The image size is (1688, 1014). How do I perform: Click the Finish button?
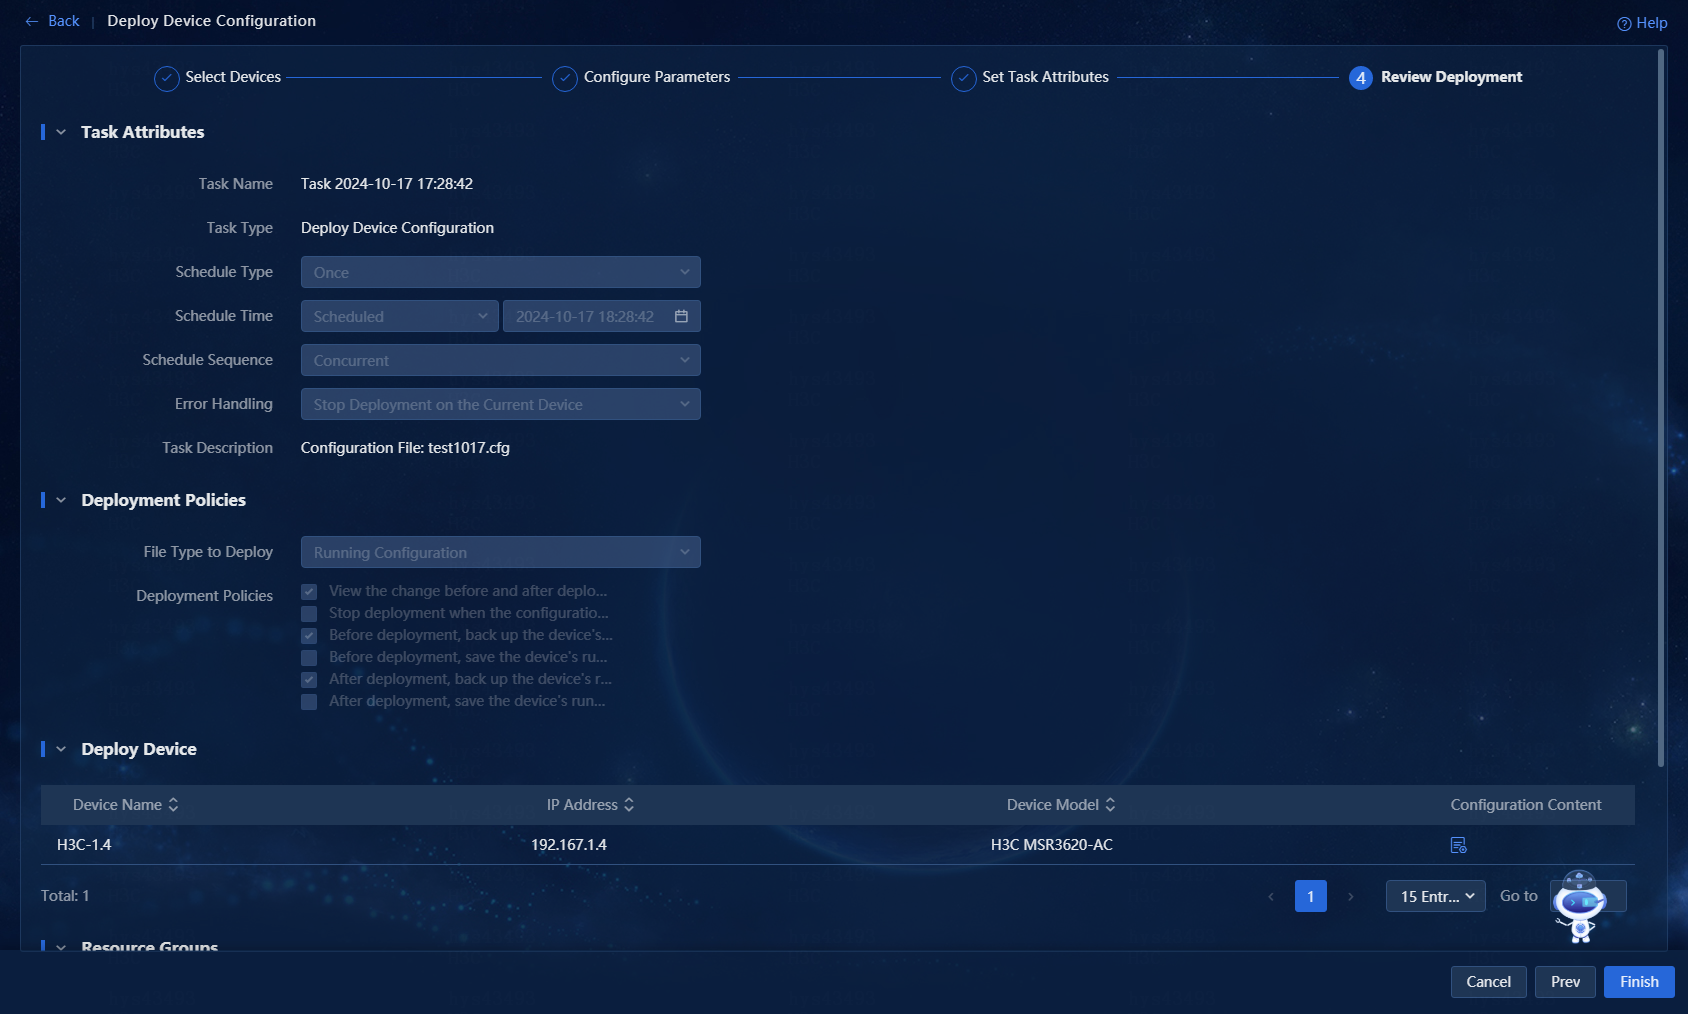pyautogui.click(x=1639, y=982)
